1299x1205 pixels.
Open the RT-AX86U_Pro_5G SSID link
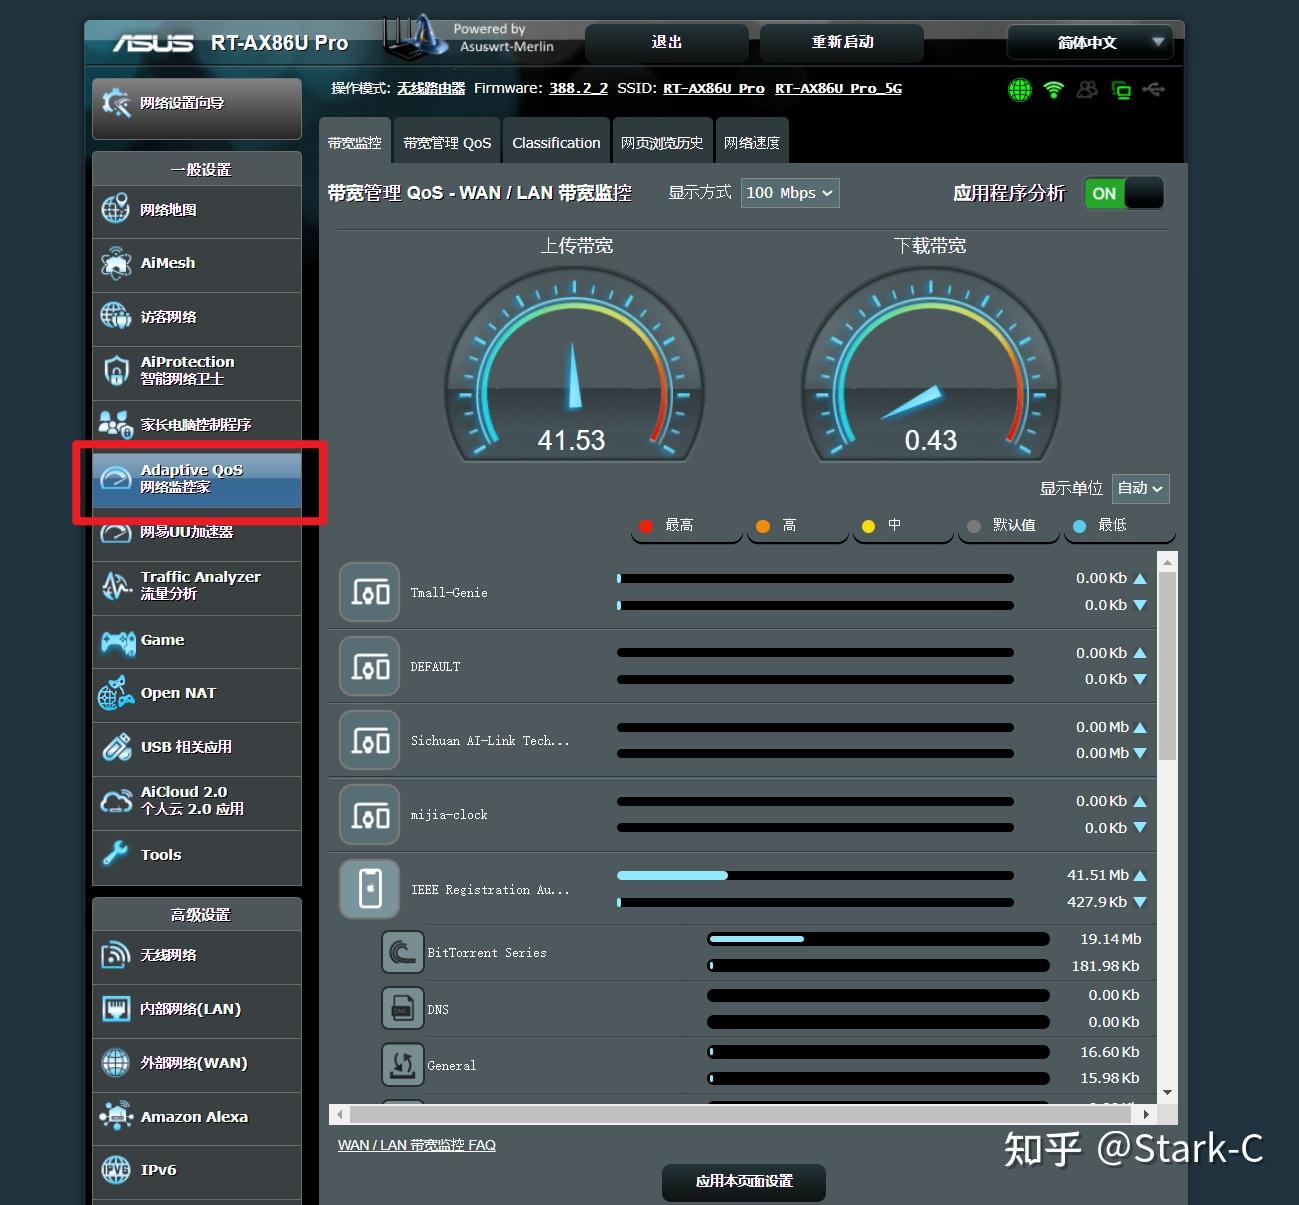838,88
